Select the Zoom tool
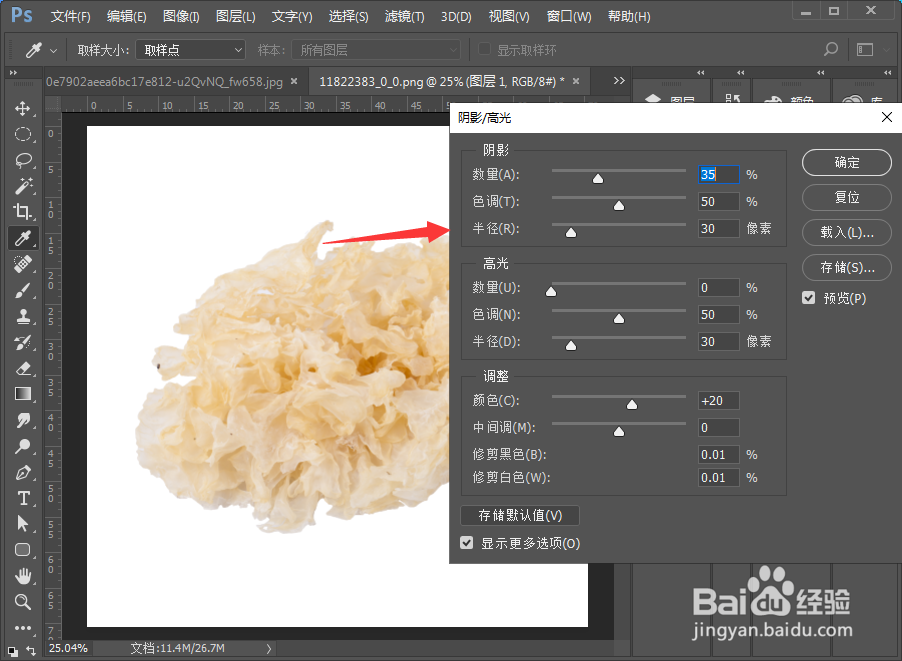Image resolution: width=902 pixels, height=661 pixels. coord(23,602)
